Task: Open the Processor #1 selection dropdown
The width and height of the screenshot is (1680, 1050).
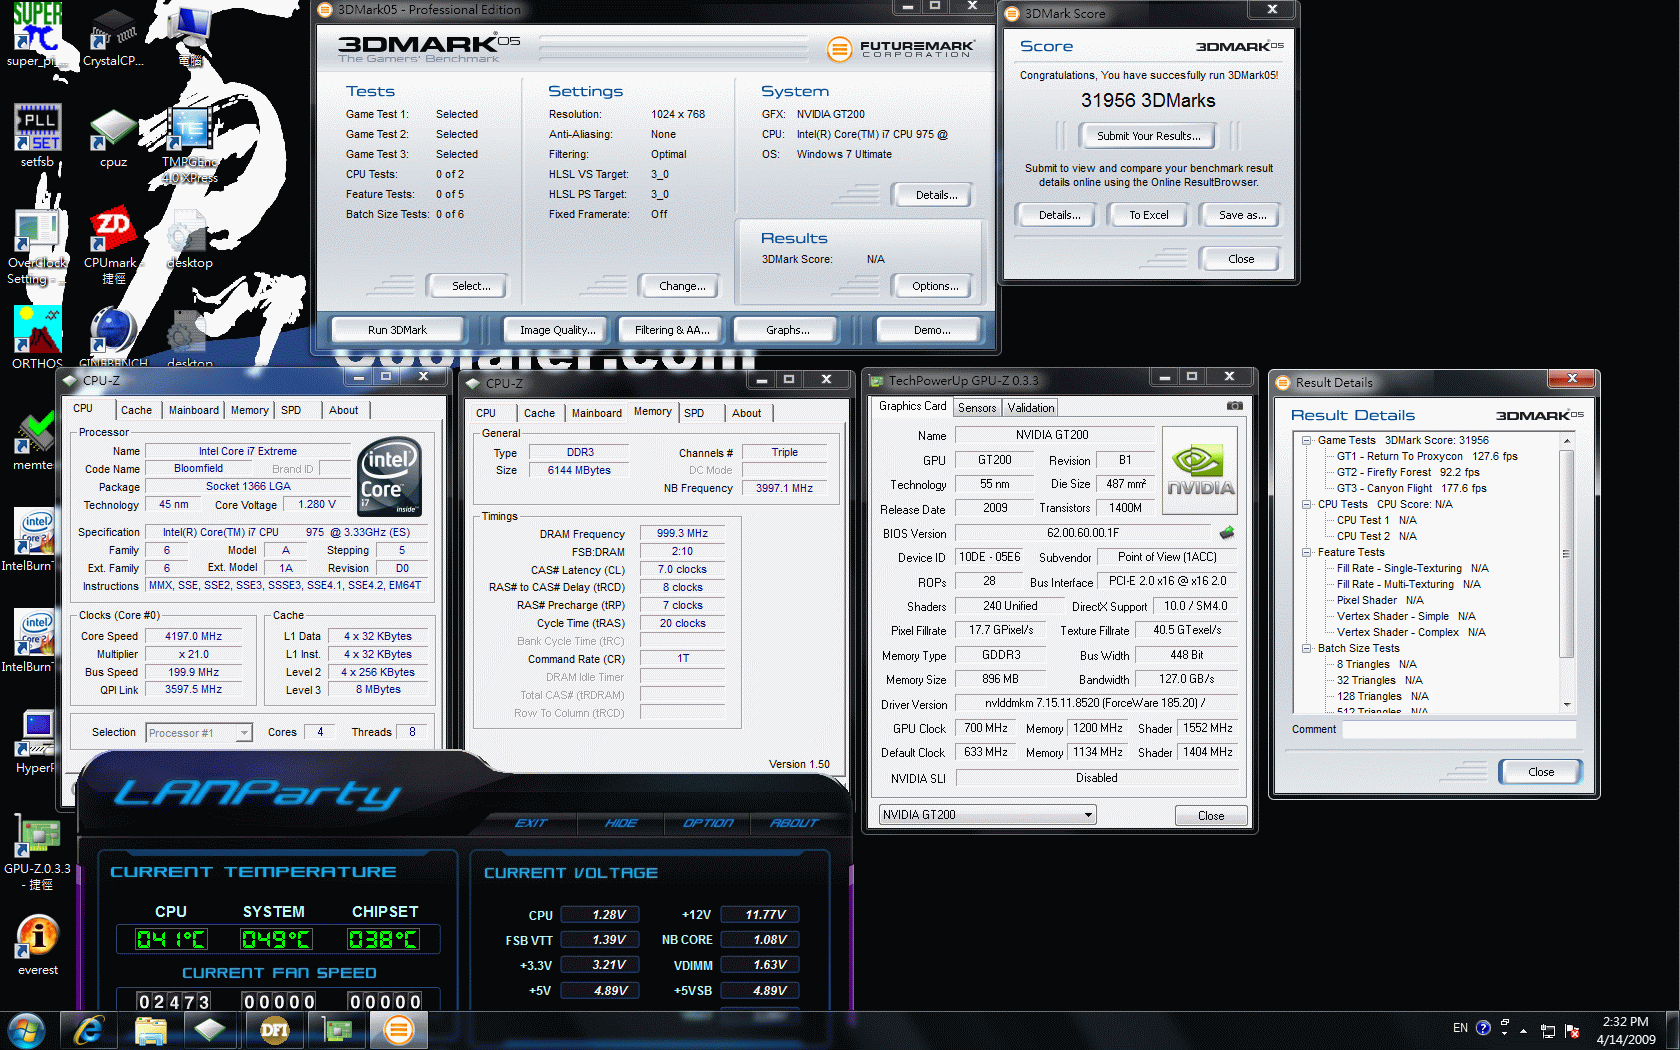Action: click(x=198, y=733)
